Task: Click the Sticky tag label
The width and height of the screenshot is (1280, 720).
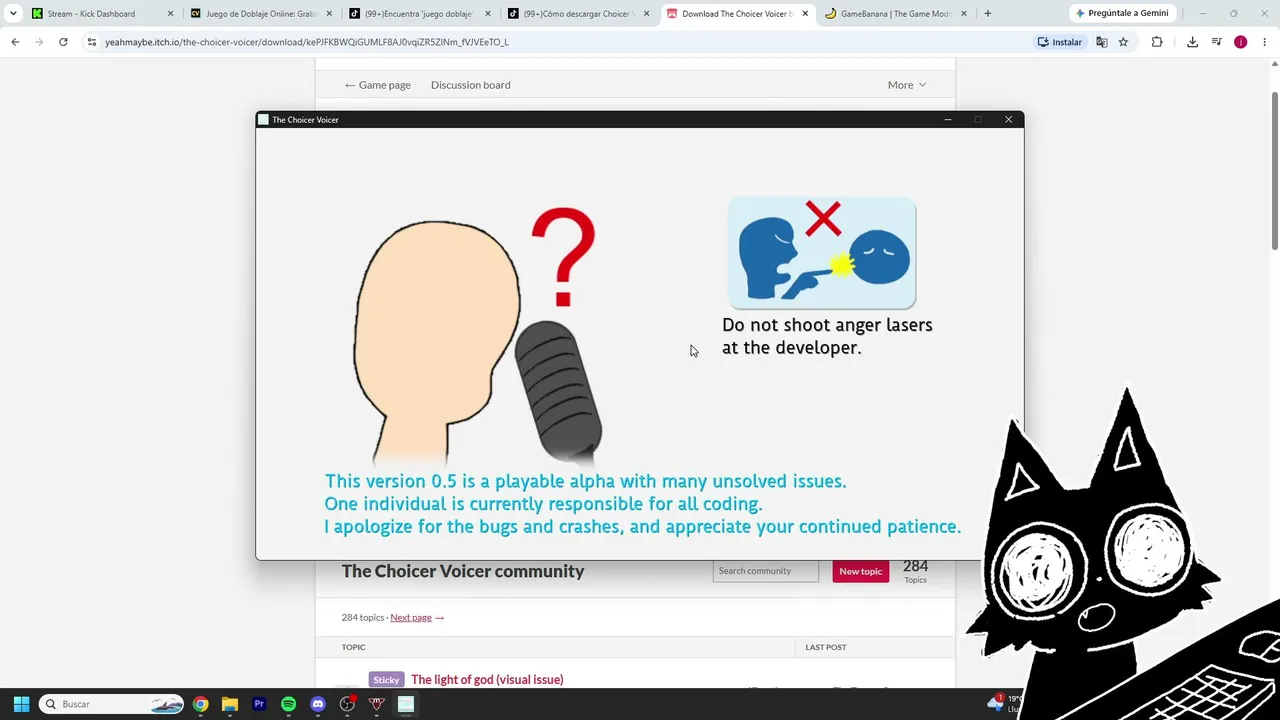Action: (386, 680)
